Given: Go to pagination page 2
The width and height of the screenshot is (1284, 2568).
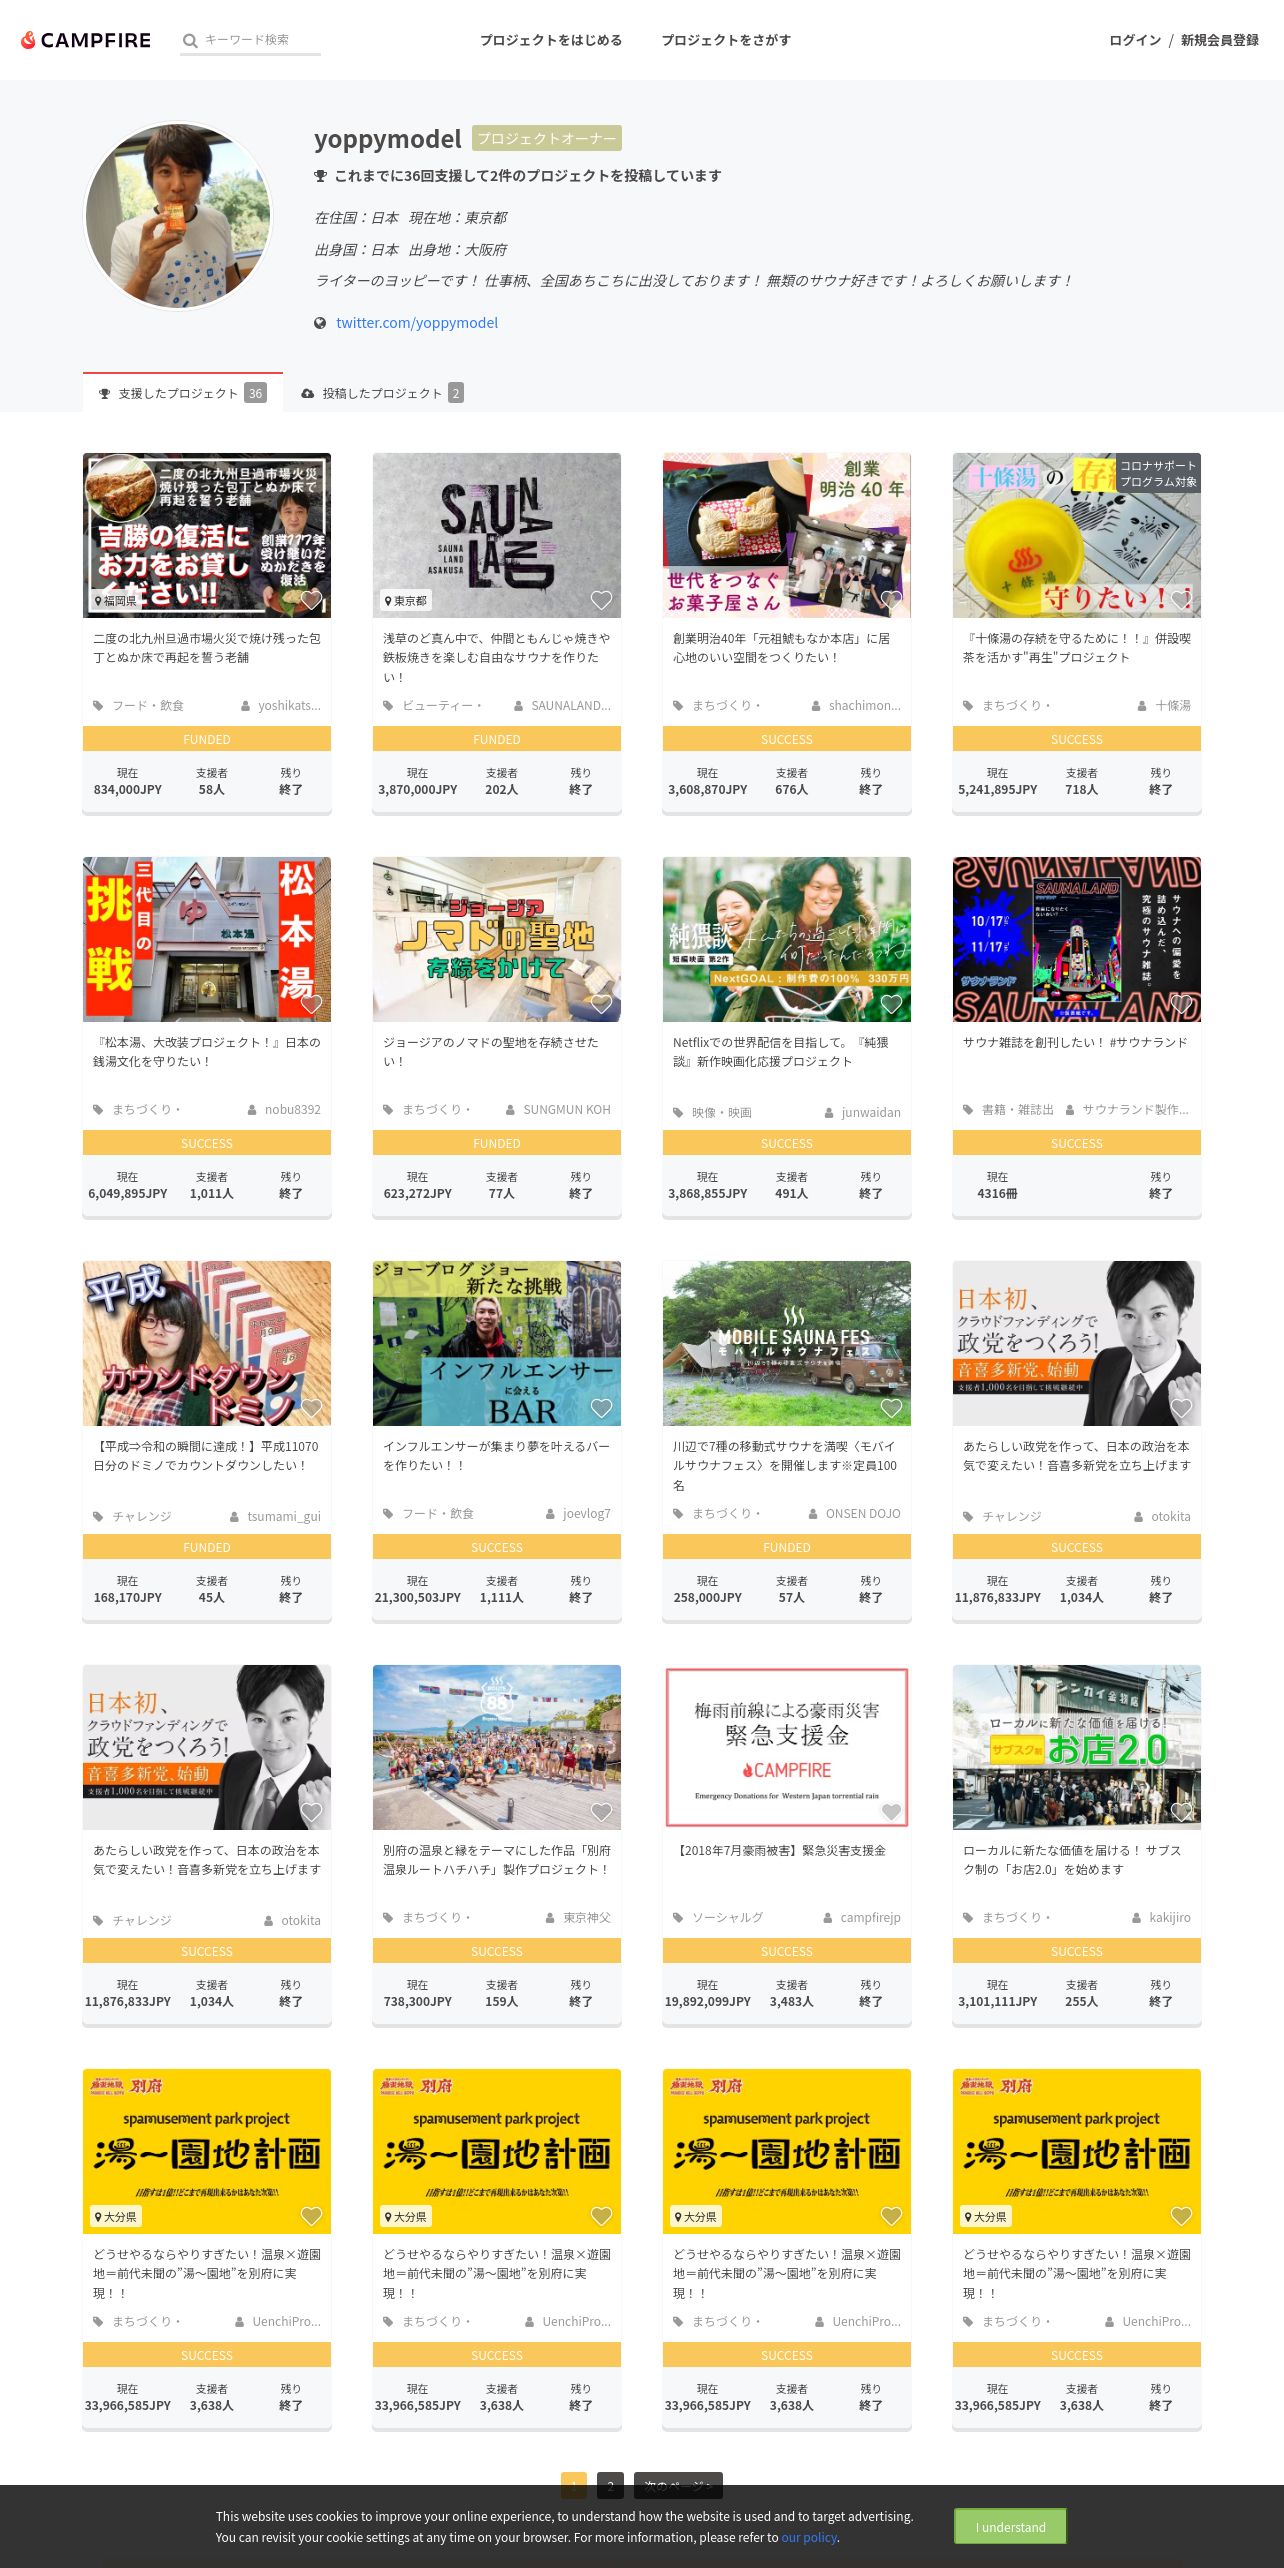Looking at the screenshot, I should click(610, 2485).
